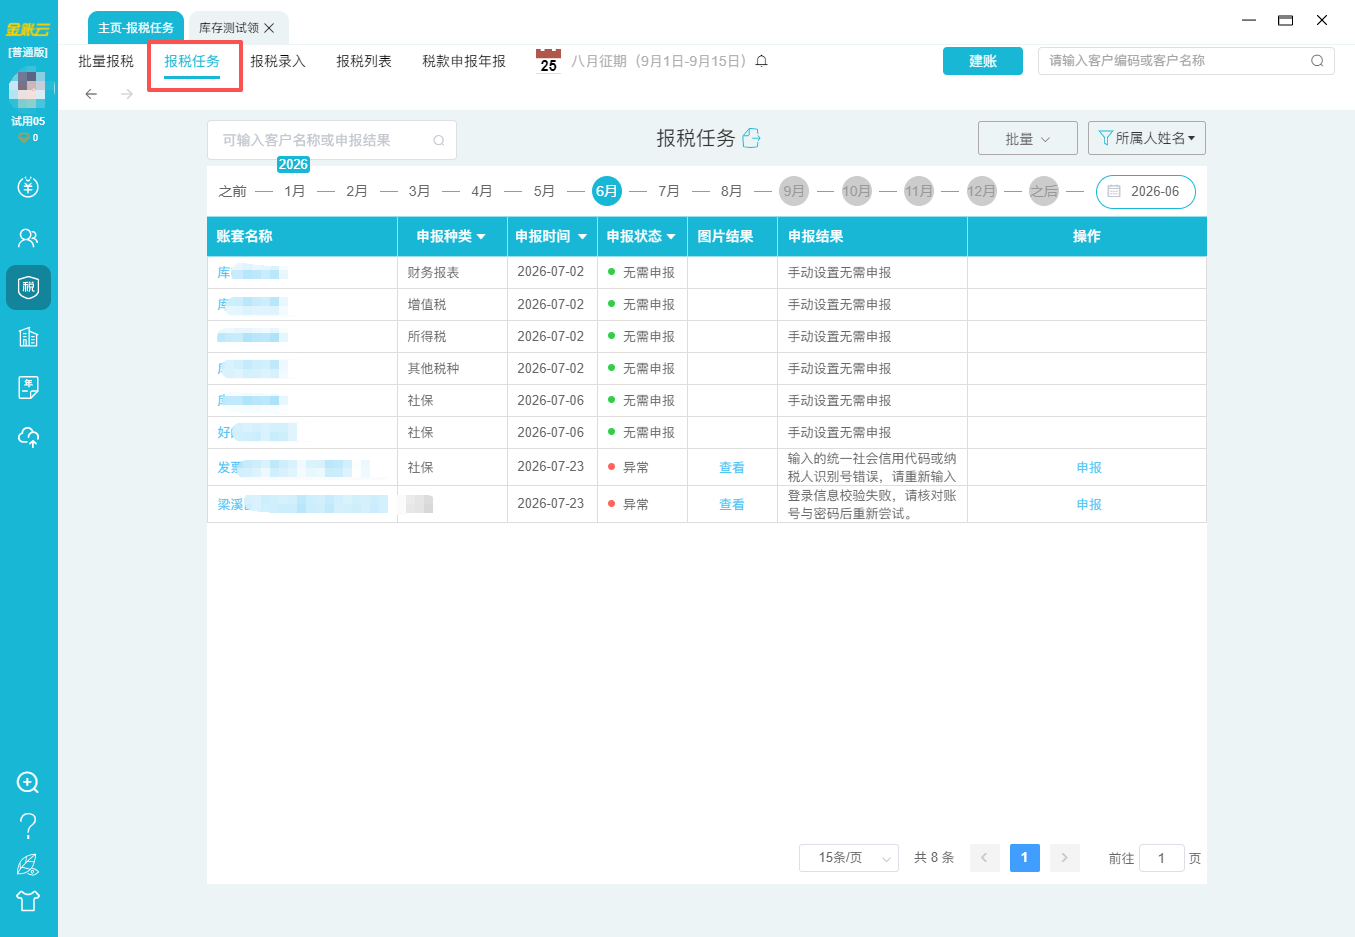
Task: Click 查看 in the 2026-07-23 发票 row
Action: [732, 468]
